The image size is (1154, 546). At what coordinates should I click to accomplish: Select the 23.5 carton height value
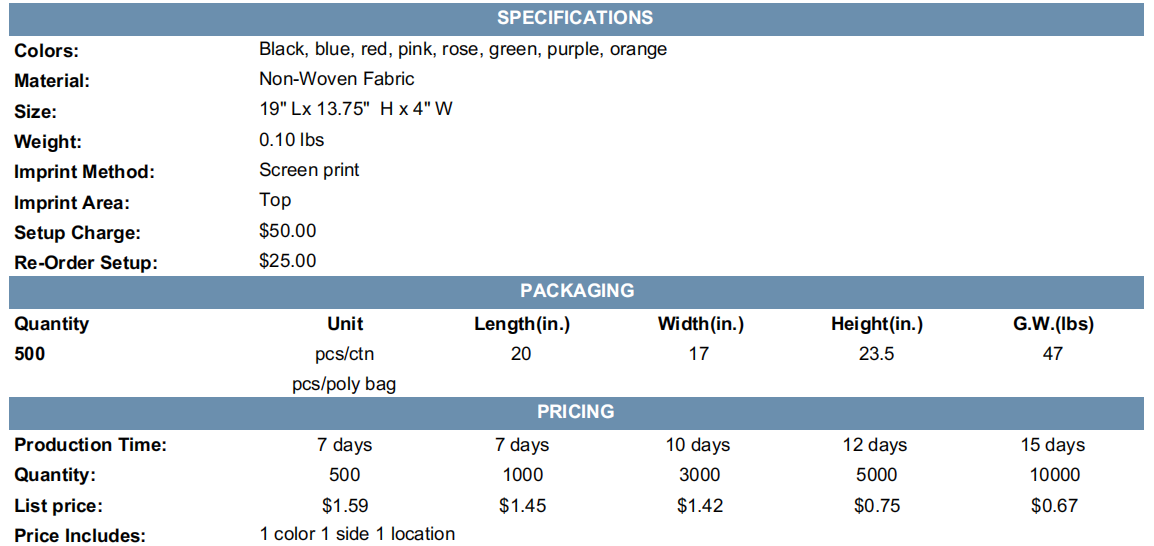pyautogui.click(x=876, y=354)
